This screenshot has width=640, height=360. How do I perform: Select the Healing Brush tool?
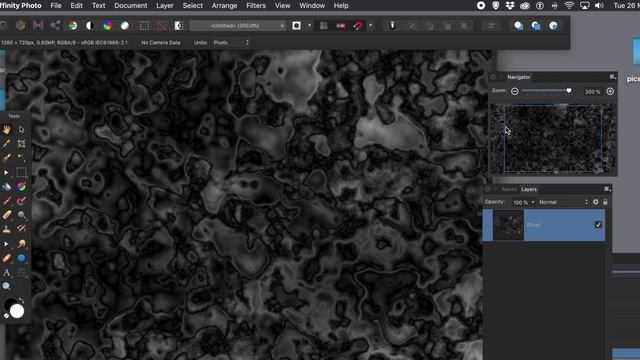click(7, 258)
